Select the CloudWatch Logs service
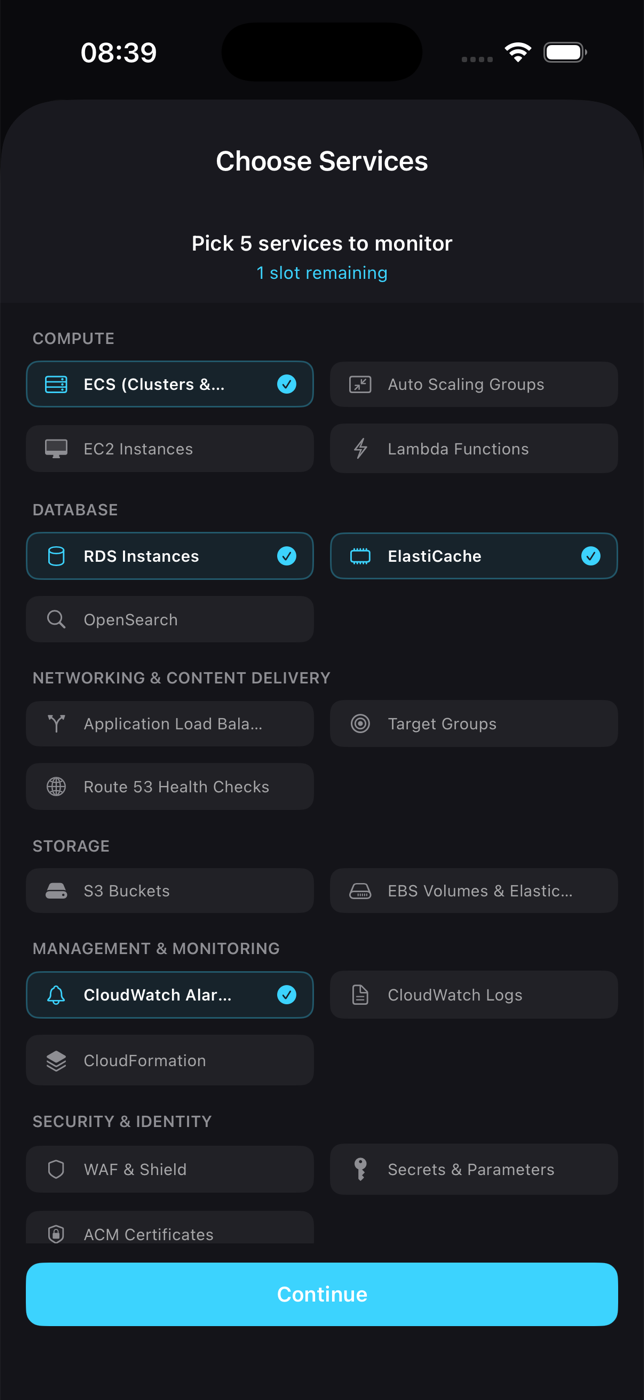The height and width of the screenshot is (1400, 644). [x=474, y=995]
